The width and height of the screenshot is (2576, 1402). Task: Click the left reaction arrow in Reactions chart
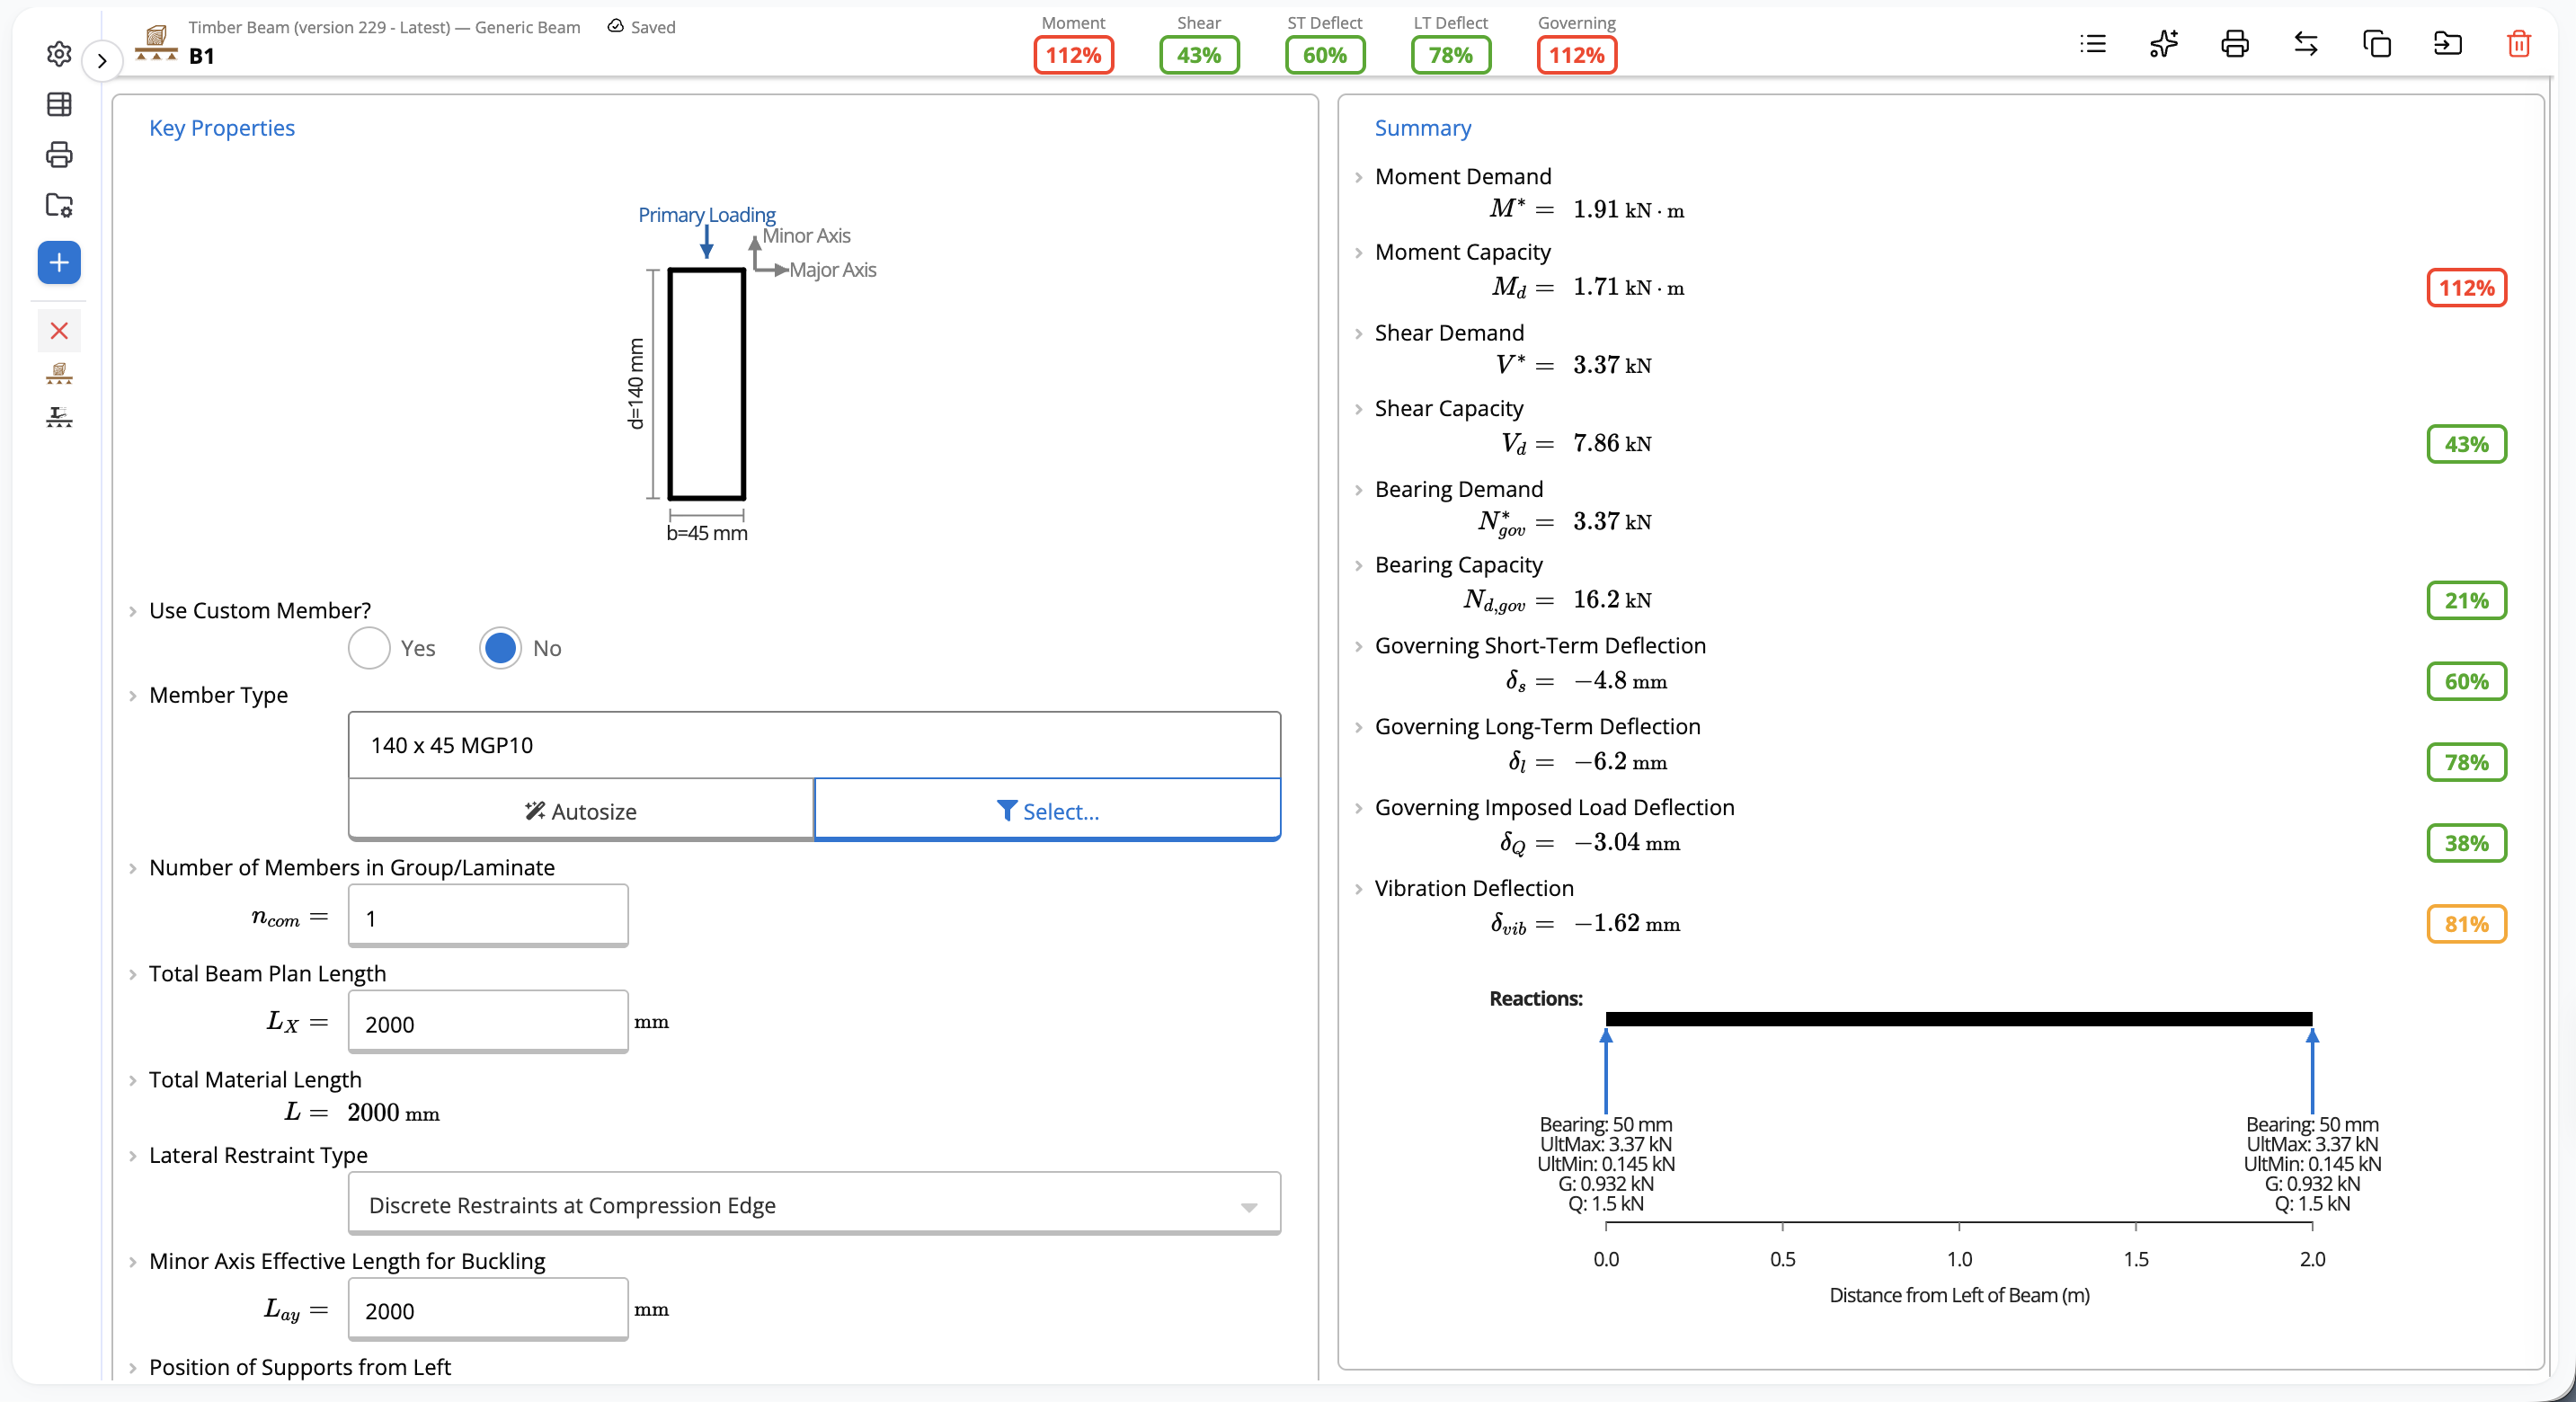click(x=1606, y=1071)
